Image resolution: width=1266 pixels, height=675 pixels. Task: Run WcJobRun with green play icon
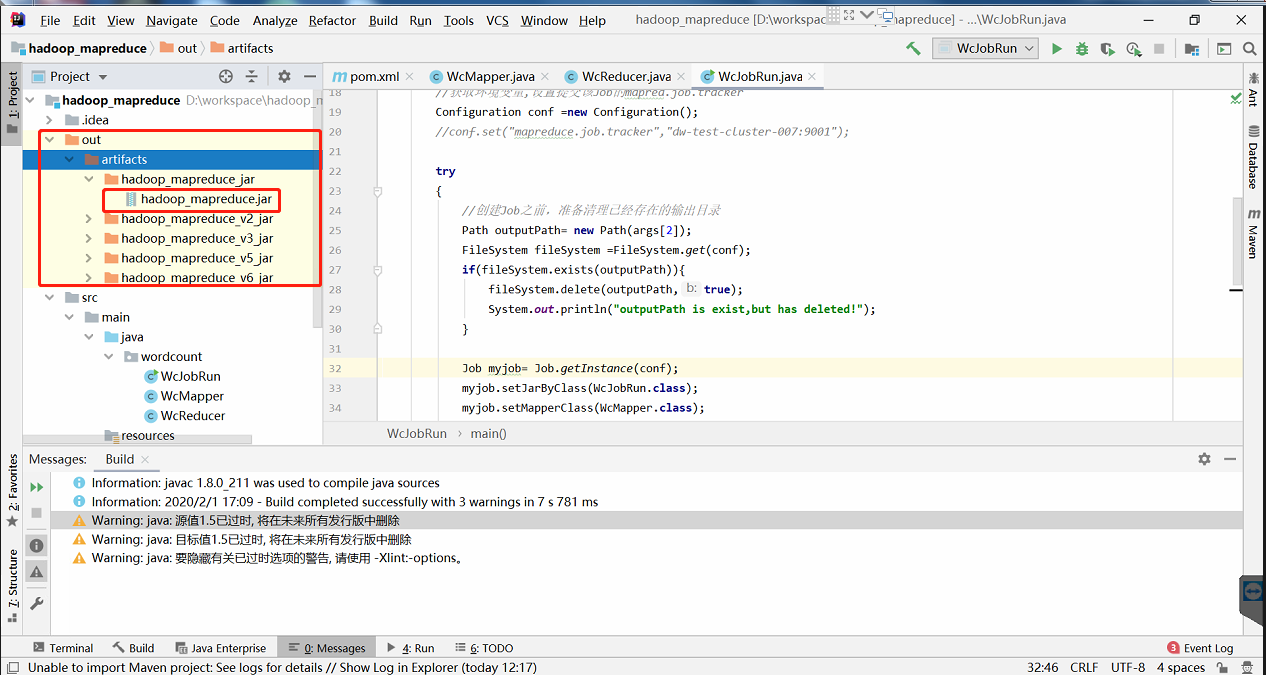1057,48
